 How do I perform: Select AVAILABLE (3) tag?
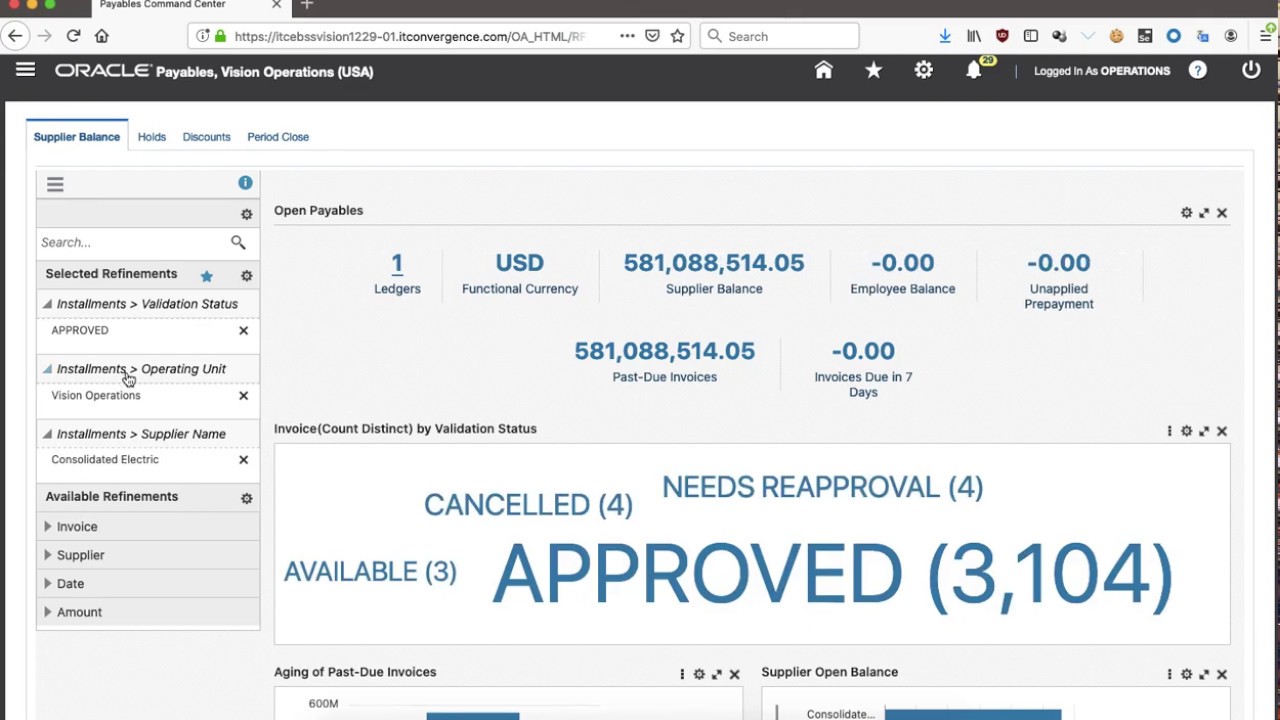(x=370, y=572)
